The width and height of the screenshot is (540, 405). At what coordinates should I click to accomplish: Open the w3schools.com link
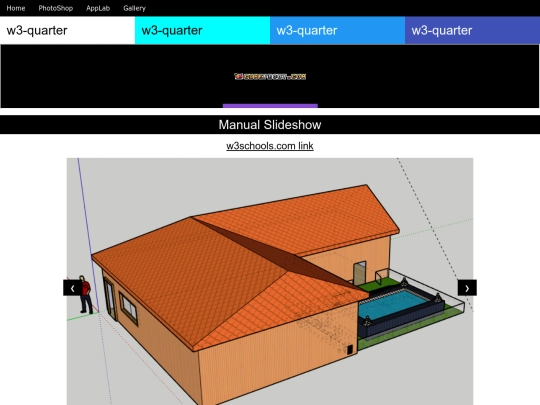[270, 146]
